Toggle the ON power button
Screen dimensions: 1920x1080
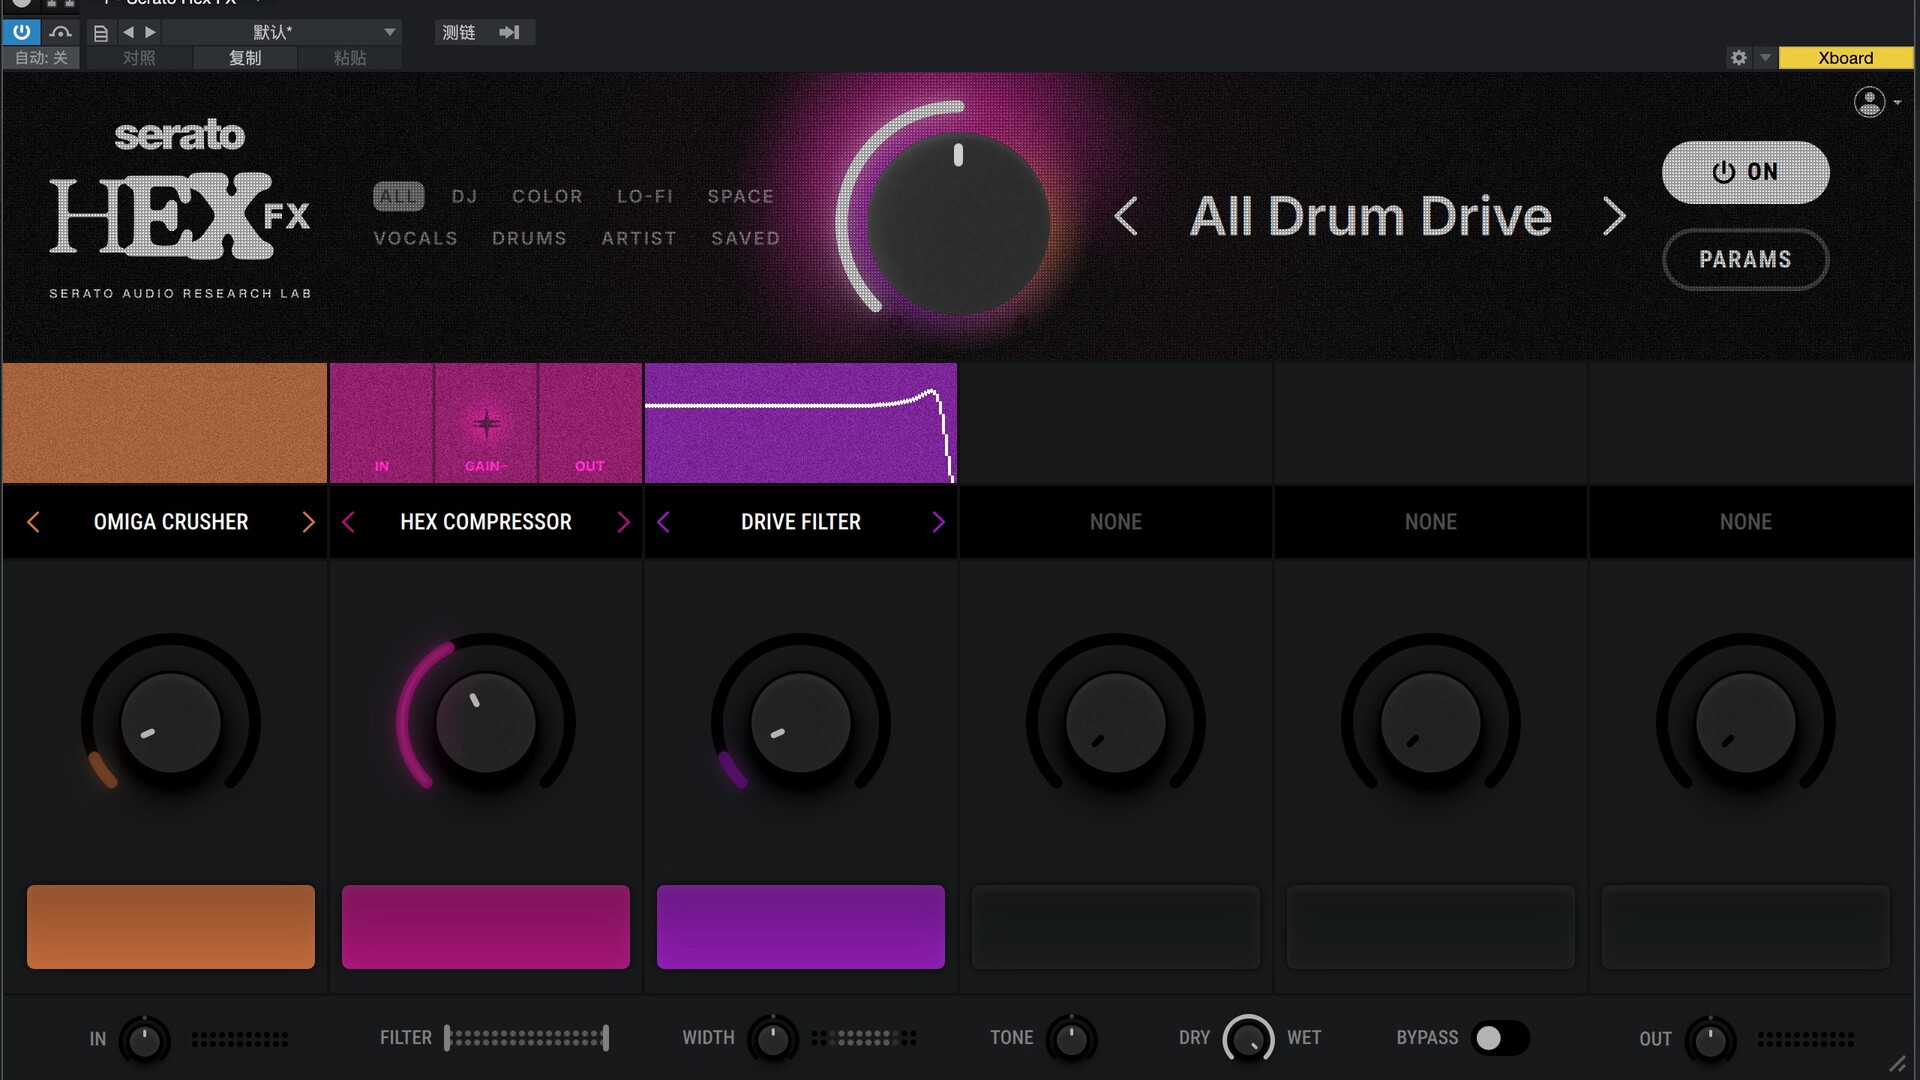(x=1745, y=172)
